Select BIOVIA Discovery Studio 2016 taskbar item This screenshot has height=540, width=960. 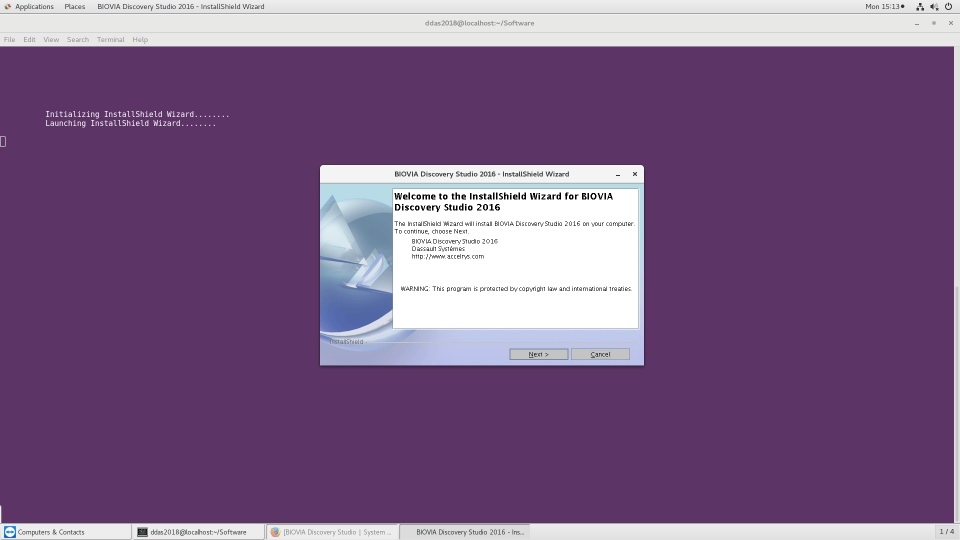point(465,532)
